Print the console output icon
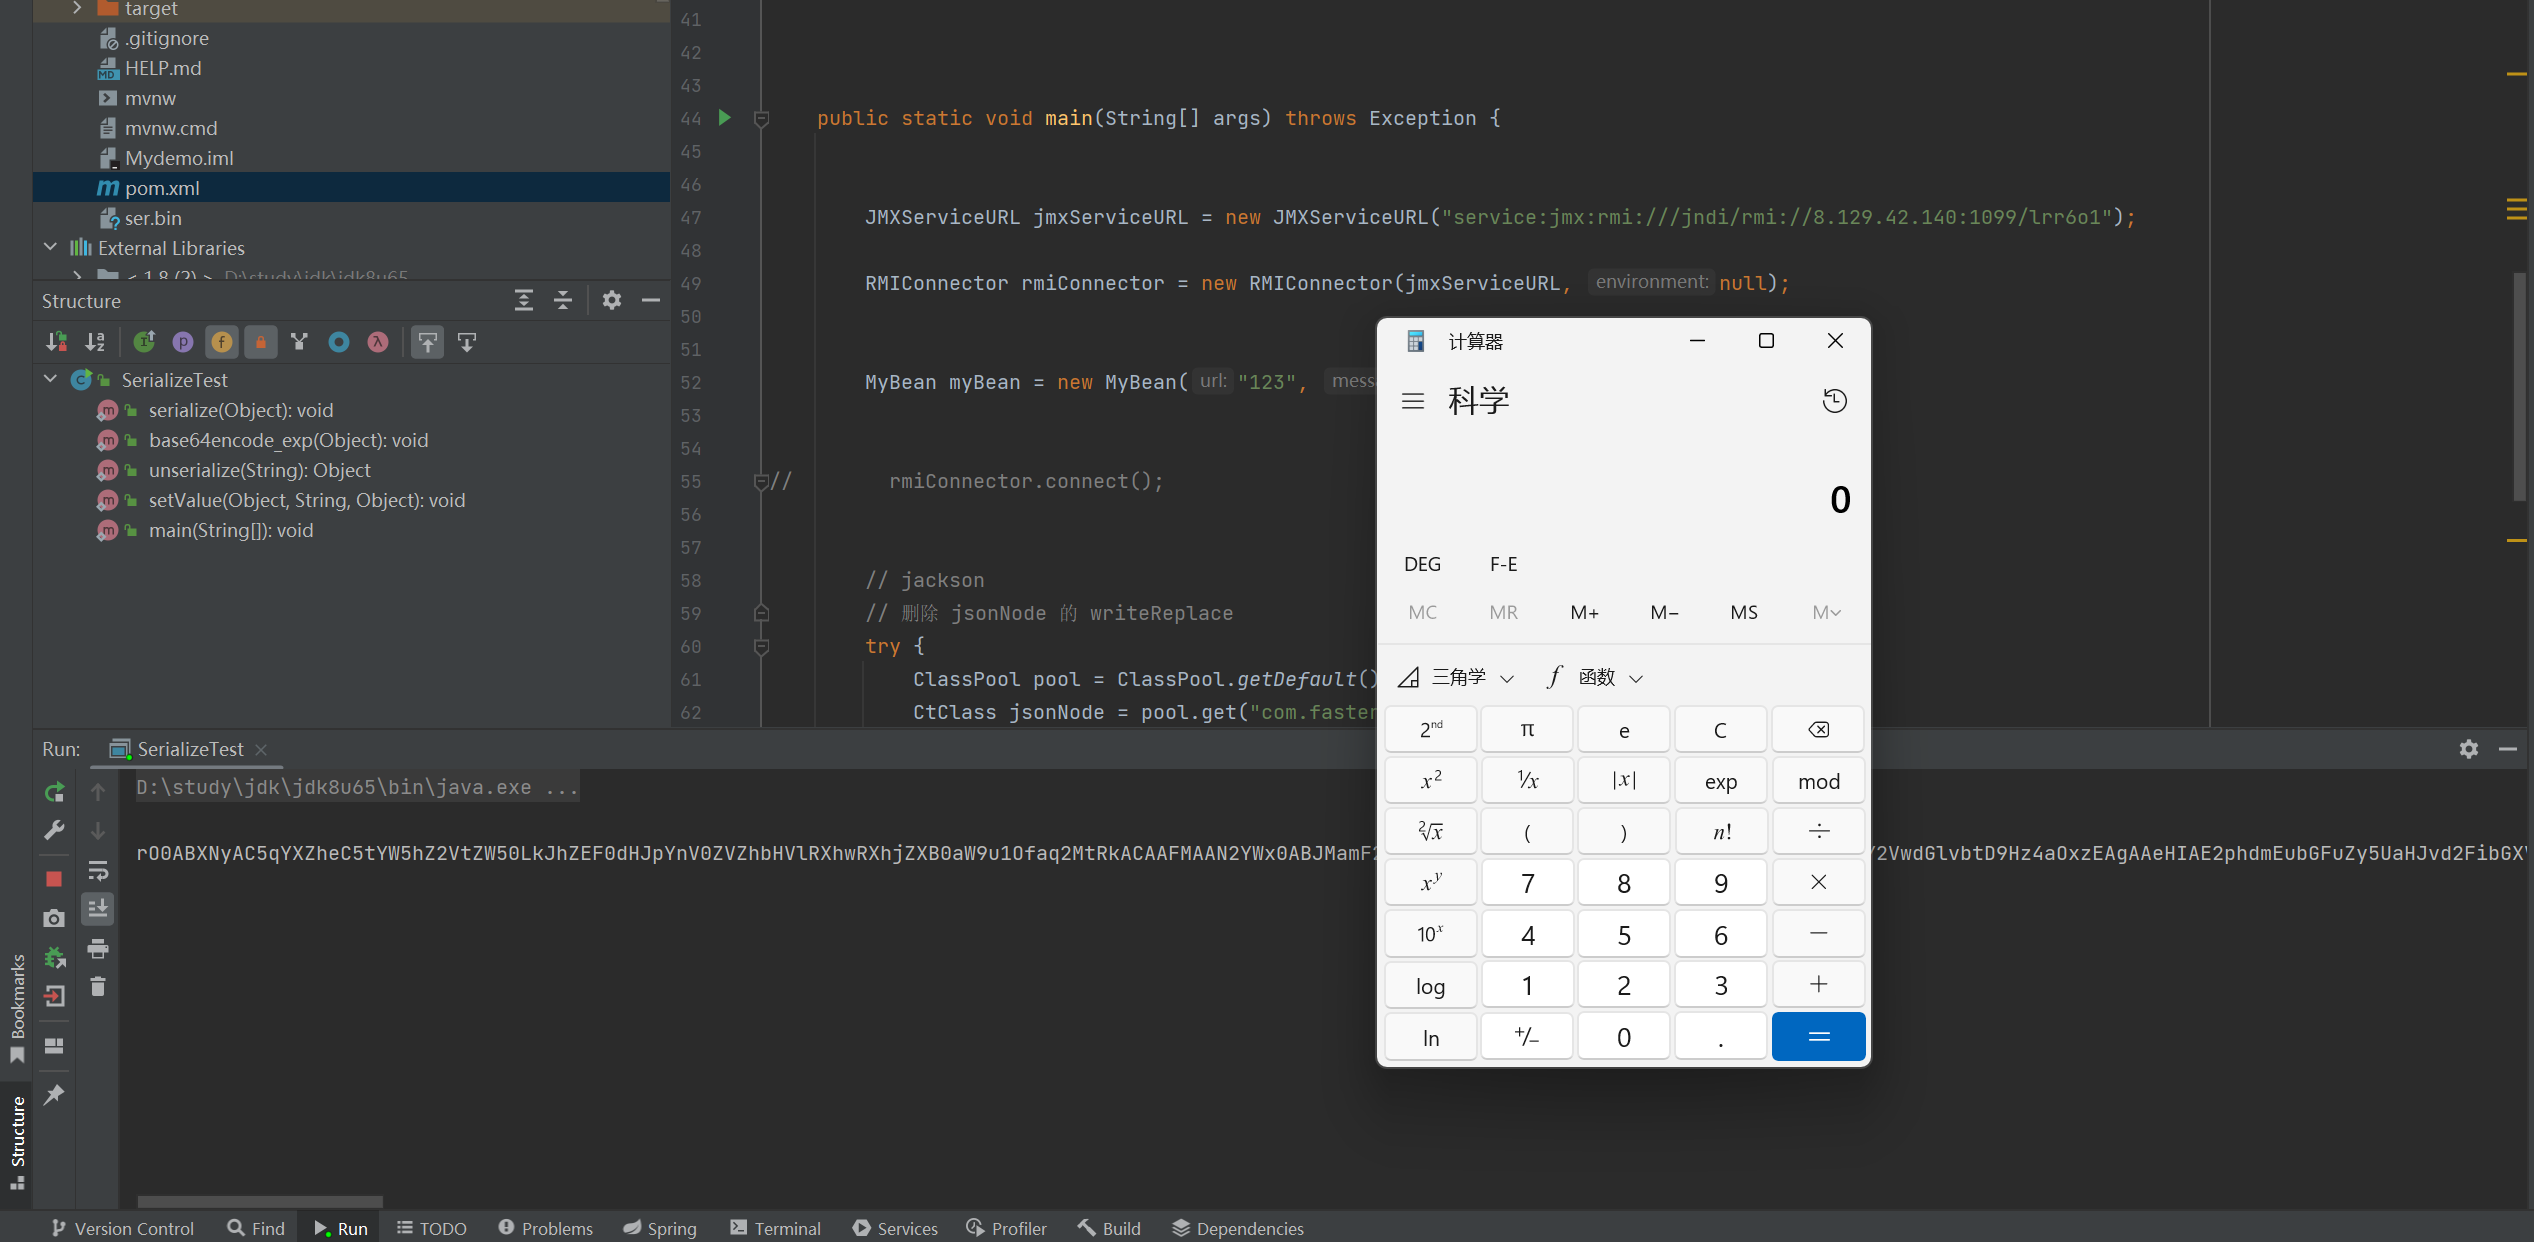The width and height of the screenshot is (2534, 1242). (98, 948)
